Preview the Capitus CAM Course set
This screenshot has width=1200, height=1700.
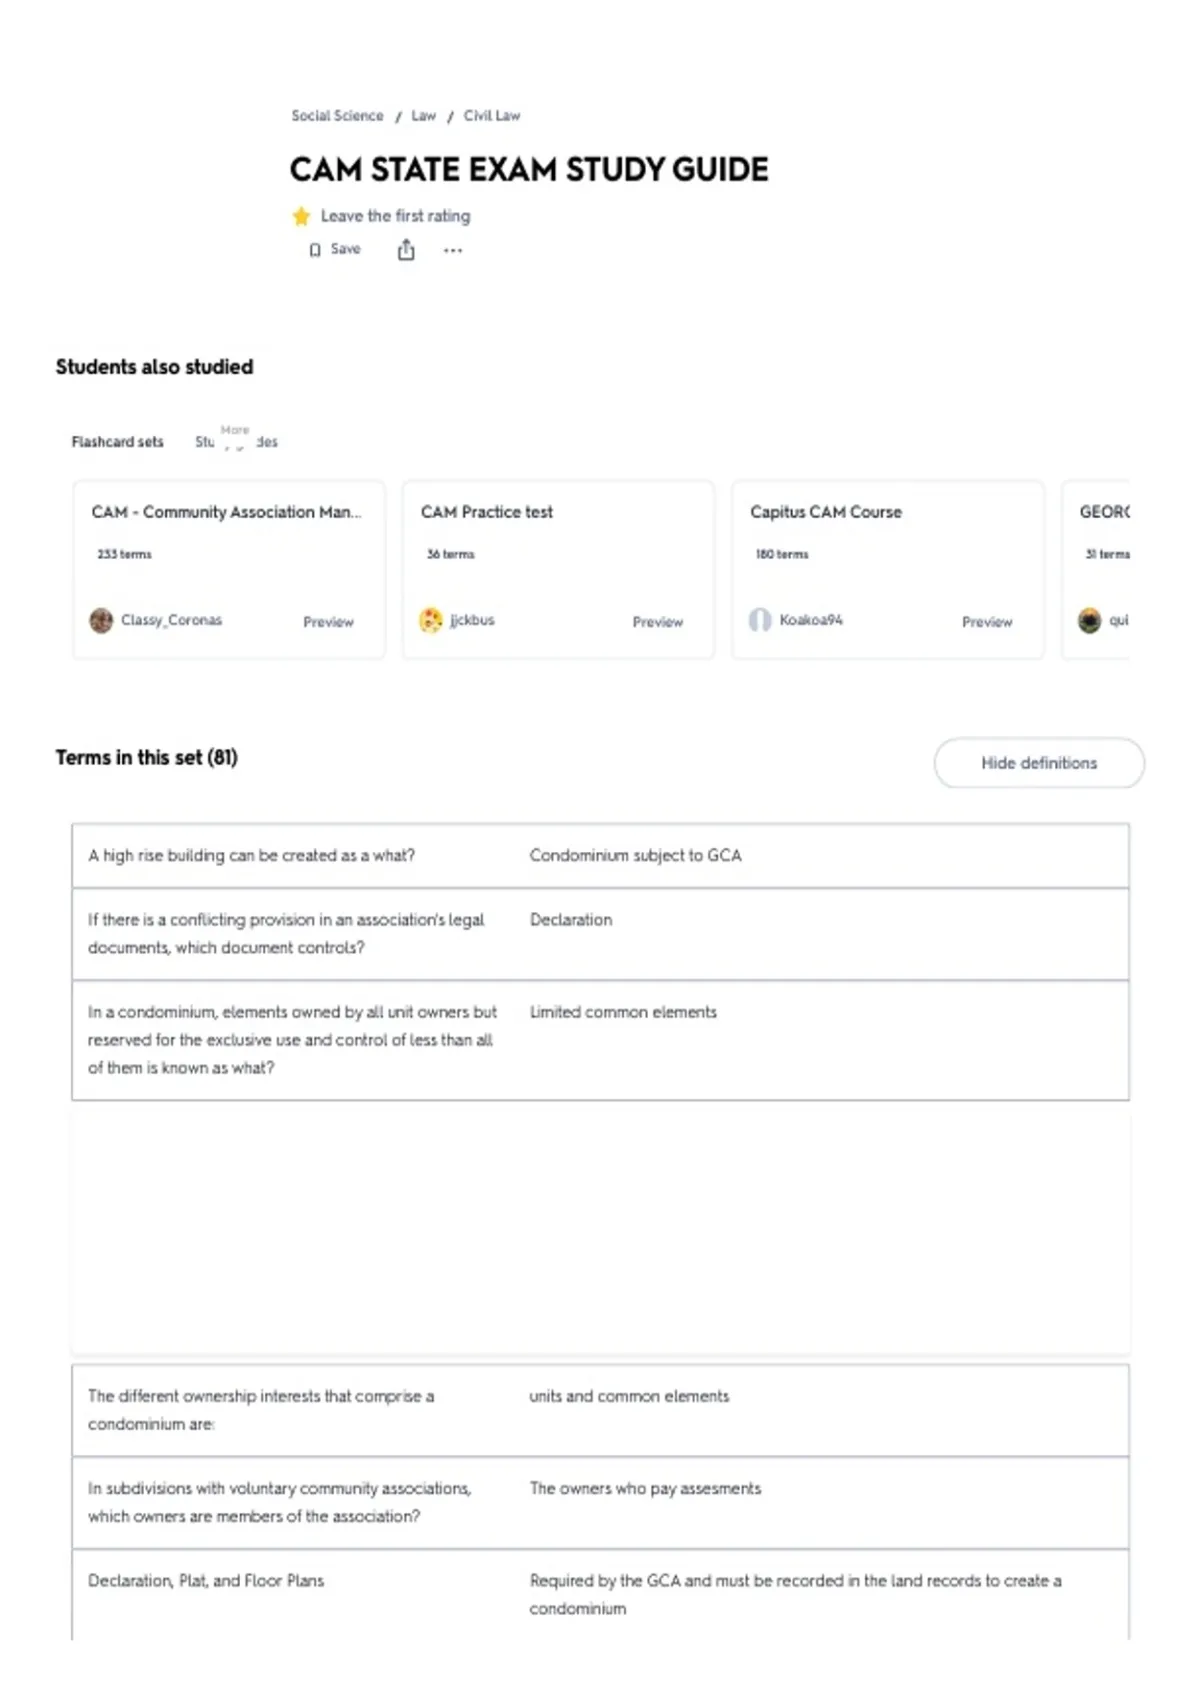[987, 622]
